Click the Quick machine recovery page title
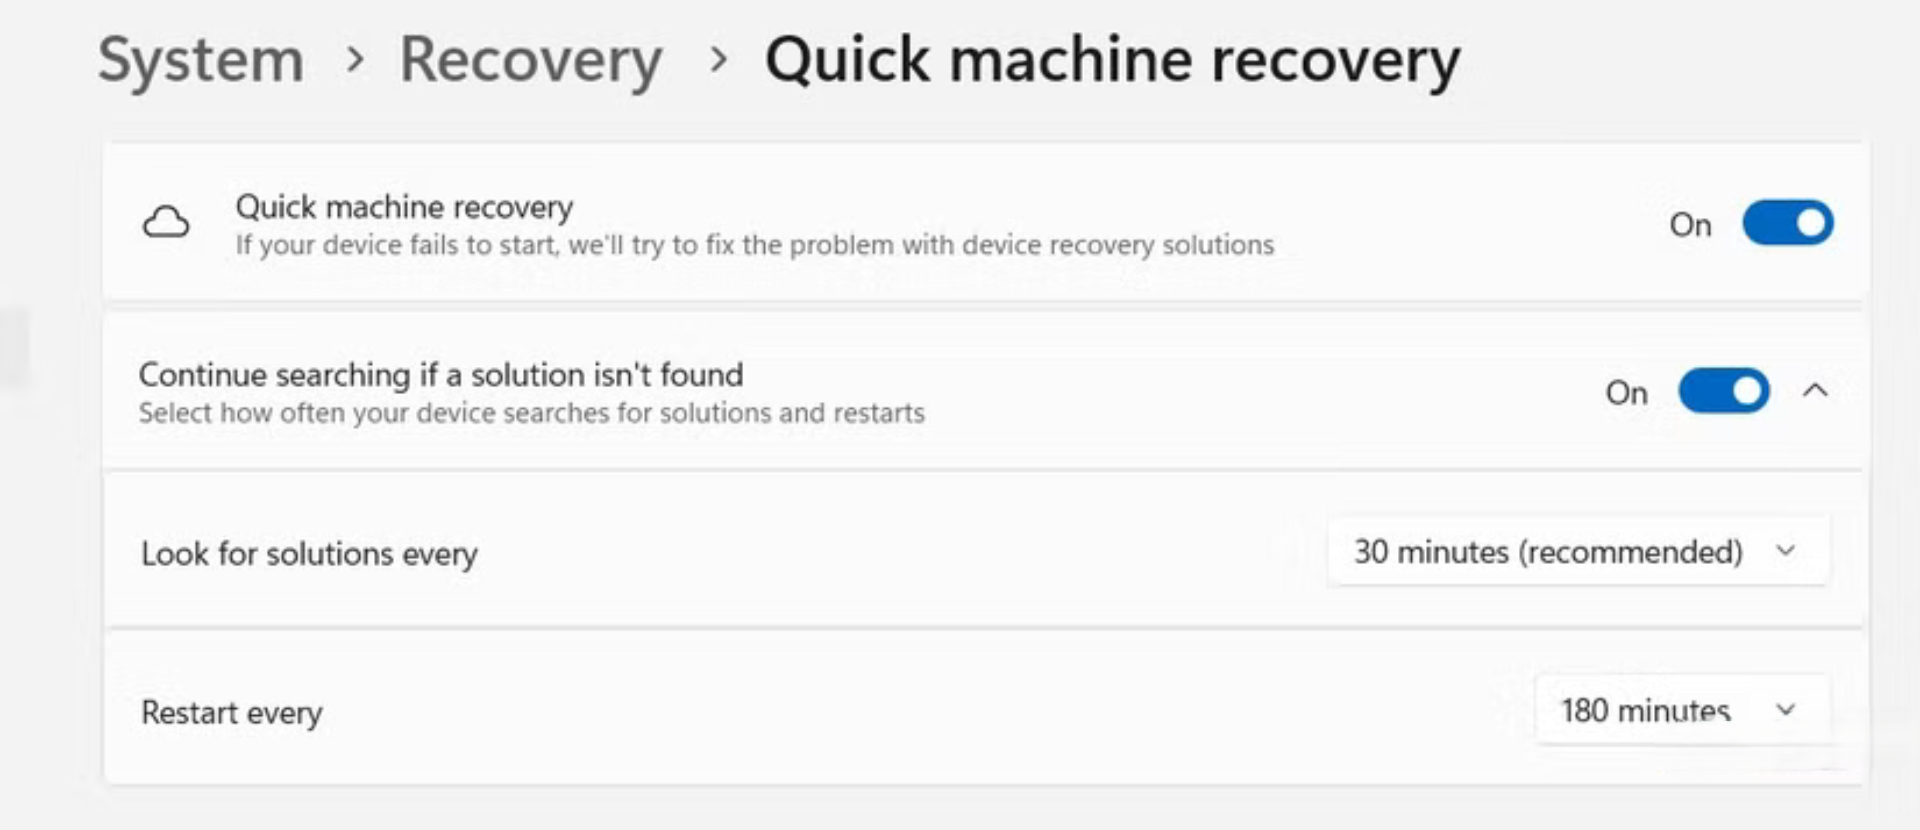 pos(1110,60)
